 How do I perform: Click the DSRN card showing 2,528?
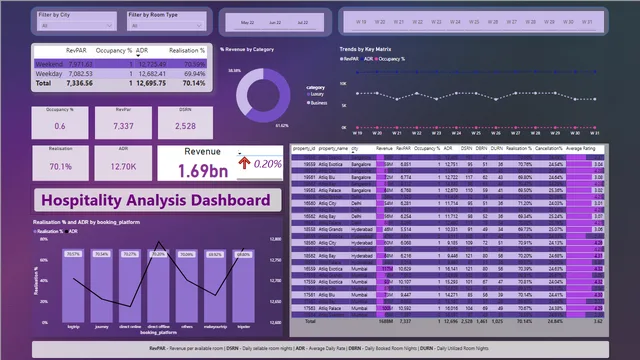click(x=185, y=123)
